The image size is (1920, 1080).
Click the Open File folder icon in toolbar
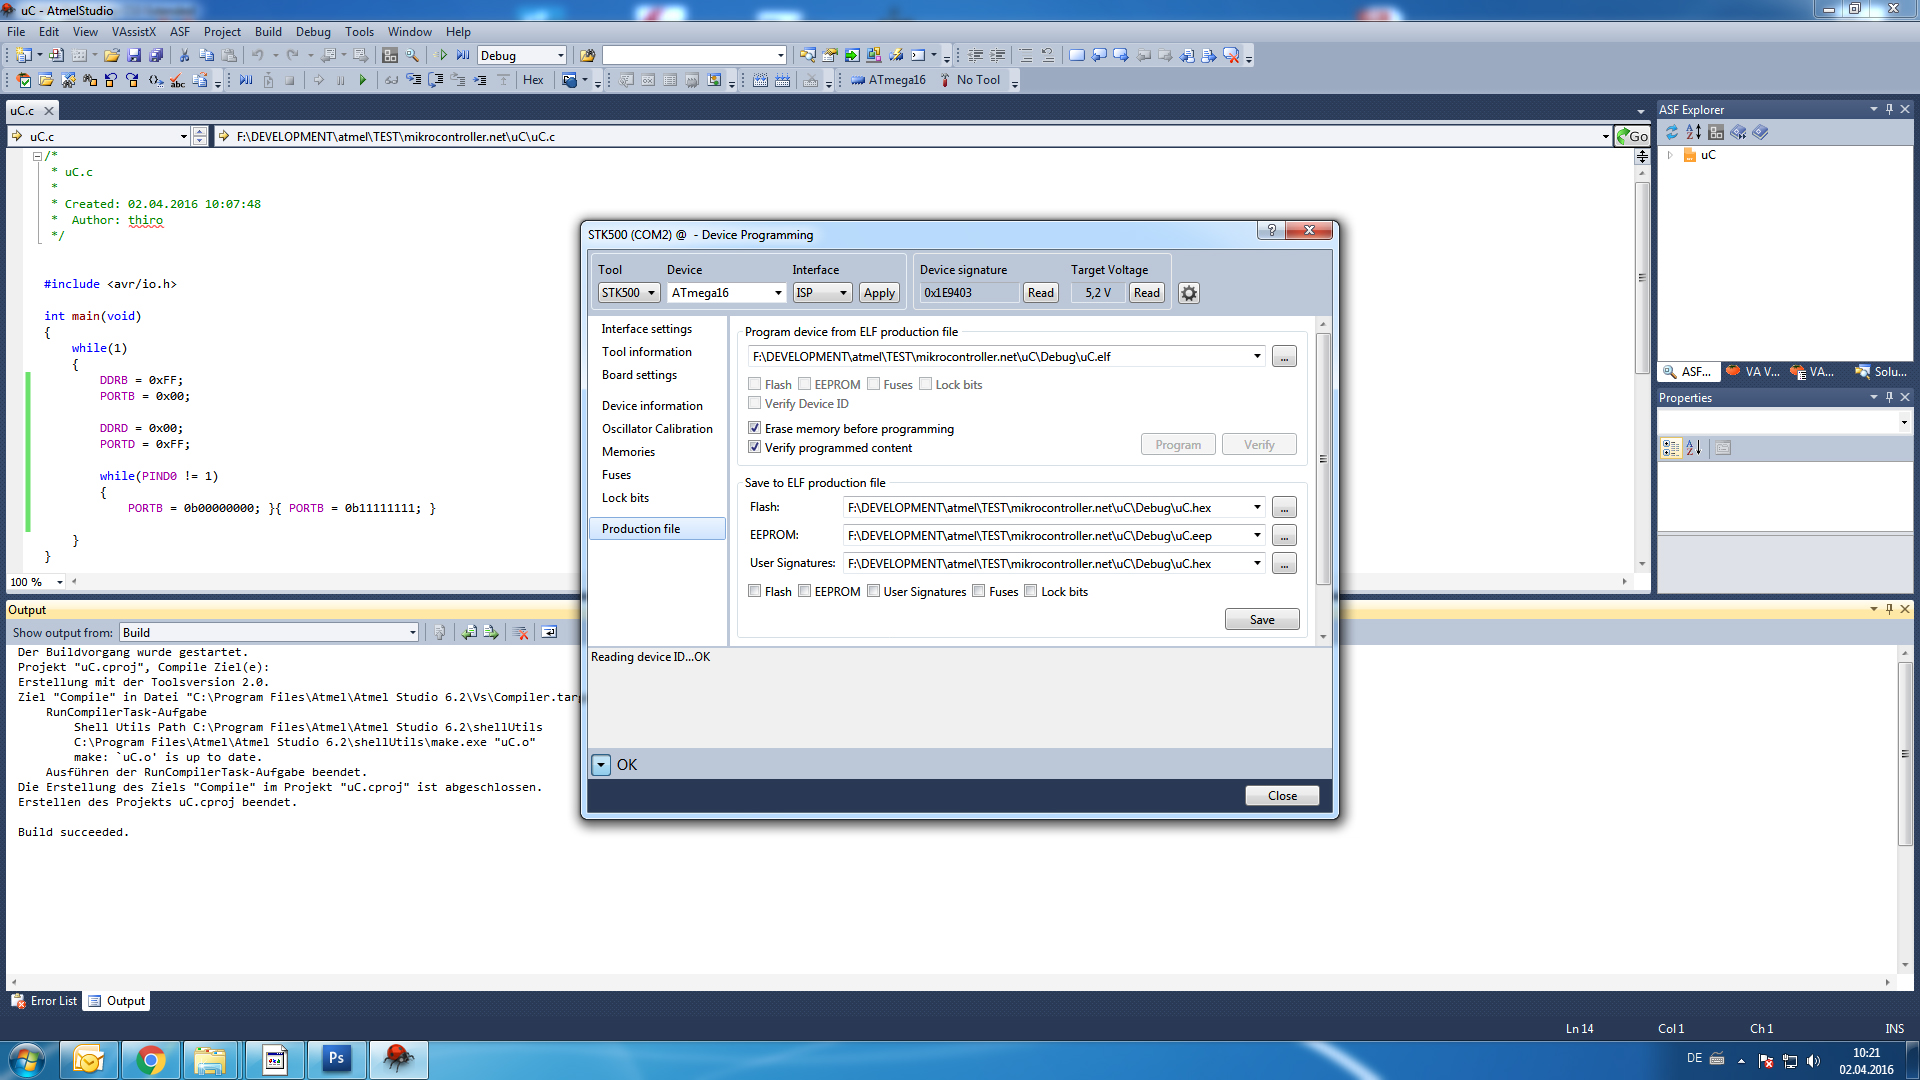[x=112, y=56]
